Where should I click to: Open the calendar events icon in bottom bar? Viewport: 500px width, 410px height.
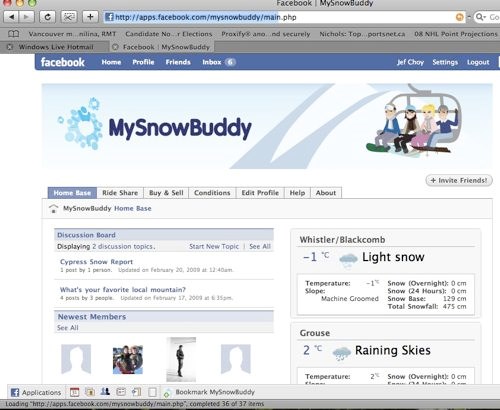[x=74, y=392]
